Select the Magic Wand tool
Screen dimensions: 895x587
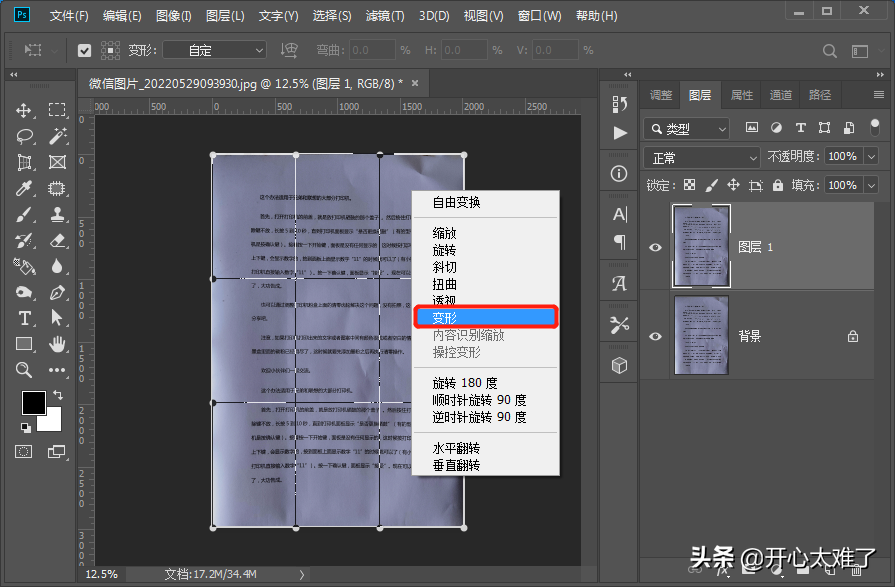click(58, 136)
